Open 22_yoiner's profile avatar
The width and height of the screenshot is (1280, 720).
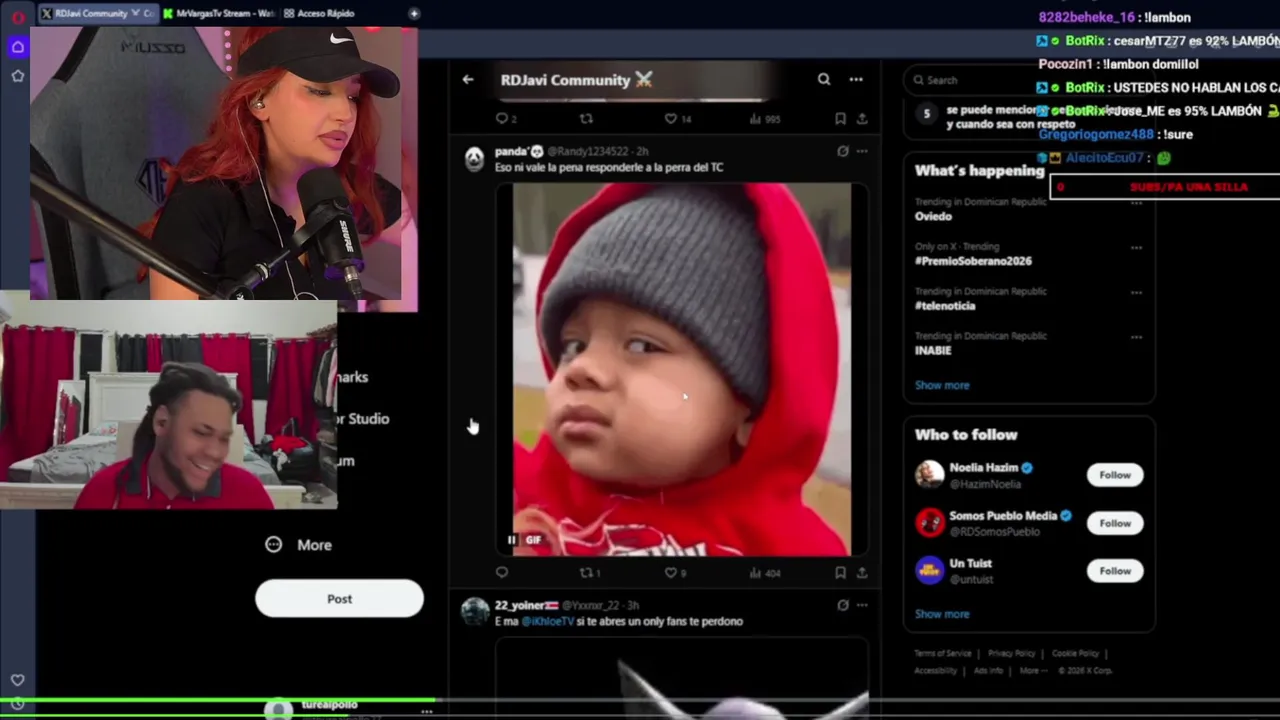[474, 611]
